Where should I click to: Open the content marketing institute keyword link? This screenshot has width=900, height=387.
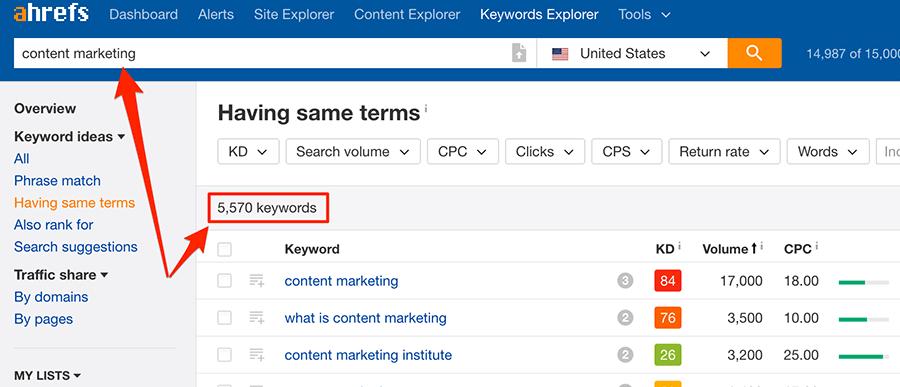[368, 355]
